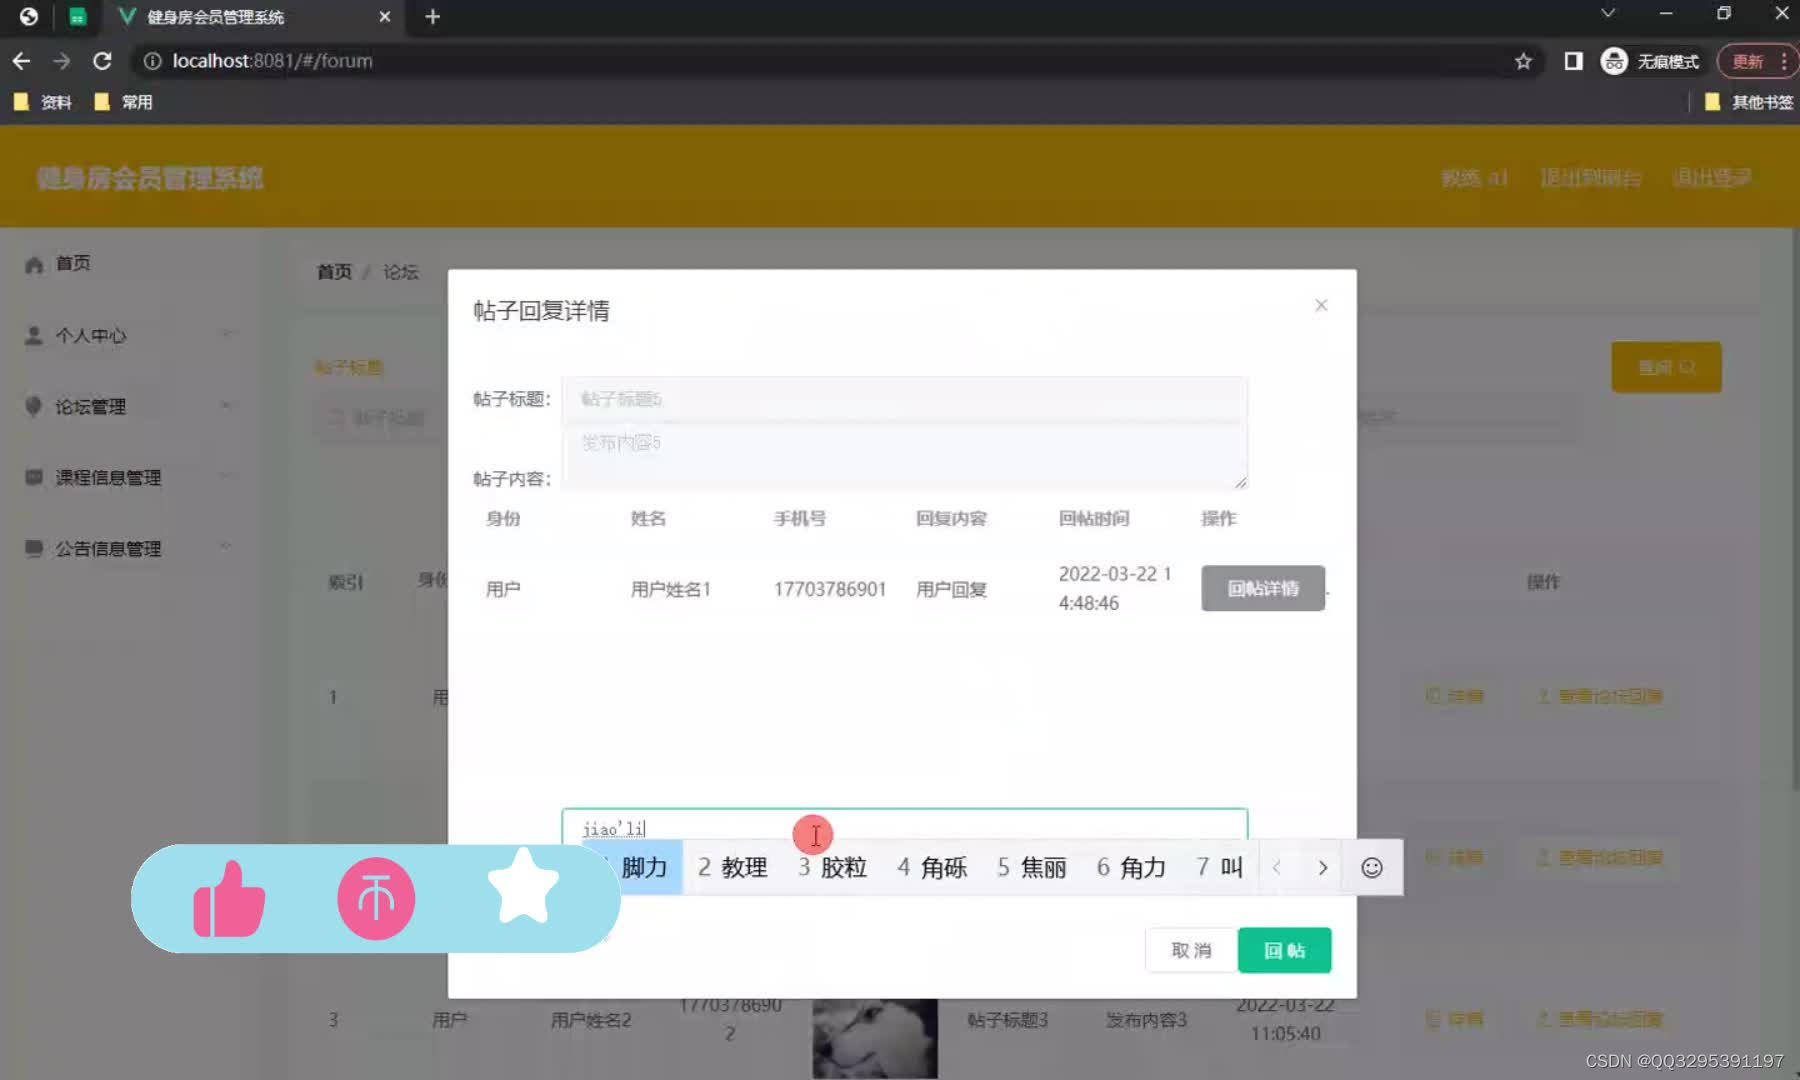
Task: Click the 首页 breadcrumb link
Action: point(334,271)
